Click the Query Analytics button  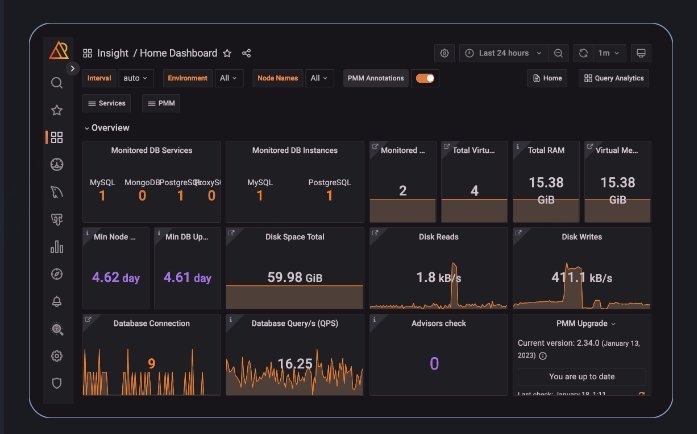[x=614, y=78]
